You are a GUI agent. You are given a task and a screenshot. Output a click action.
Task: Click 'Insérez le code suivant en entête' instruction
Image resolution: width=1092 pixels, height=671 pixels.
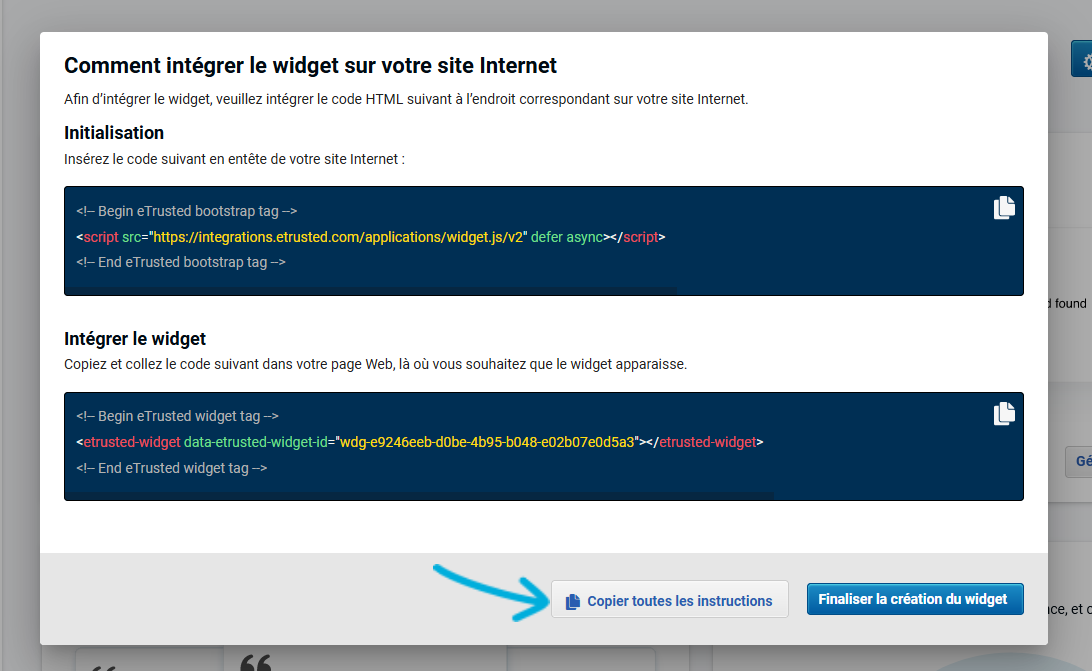(234, 160)
